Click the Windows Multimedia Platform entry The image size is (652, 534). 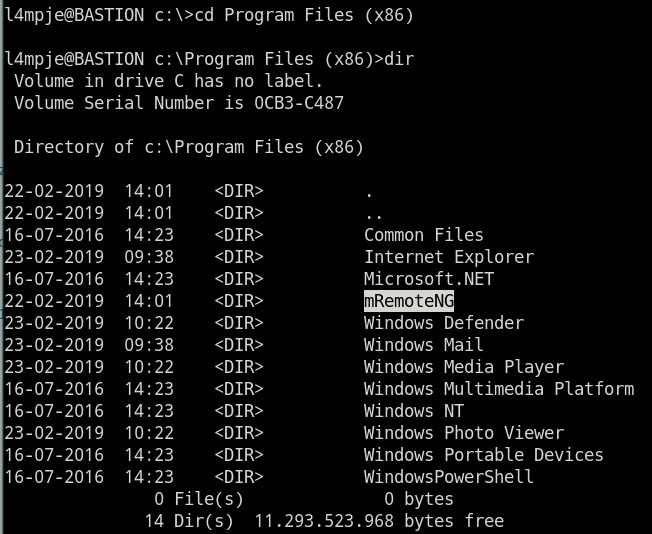tap(498, 389)
